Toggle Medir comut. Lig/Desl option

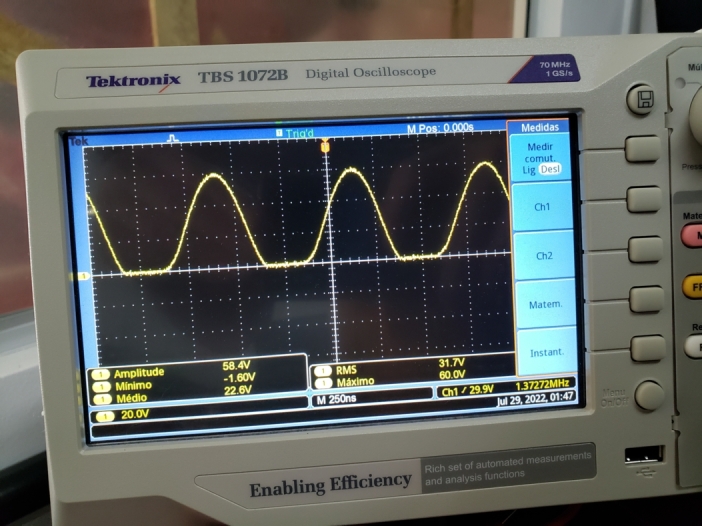[540, 158]
